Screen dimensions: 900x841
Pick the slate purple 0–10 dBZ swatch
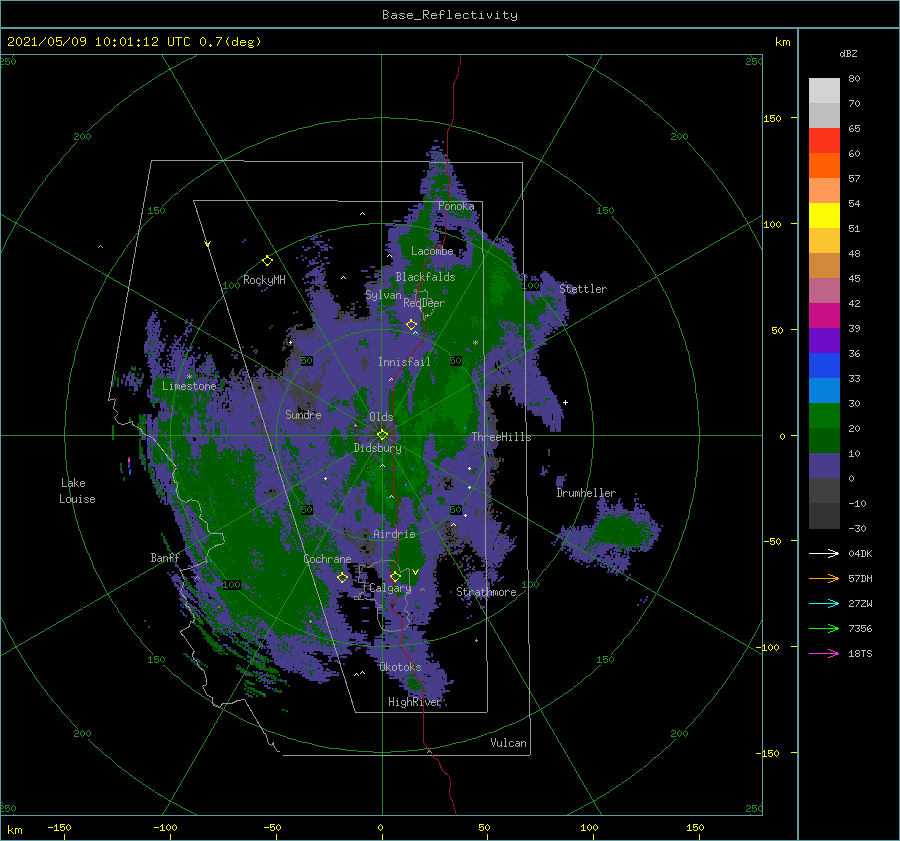(824, 466)
